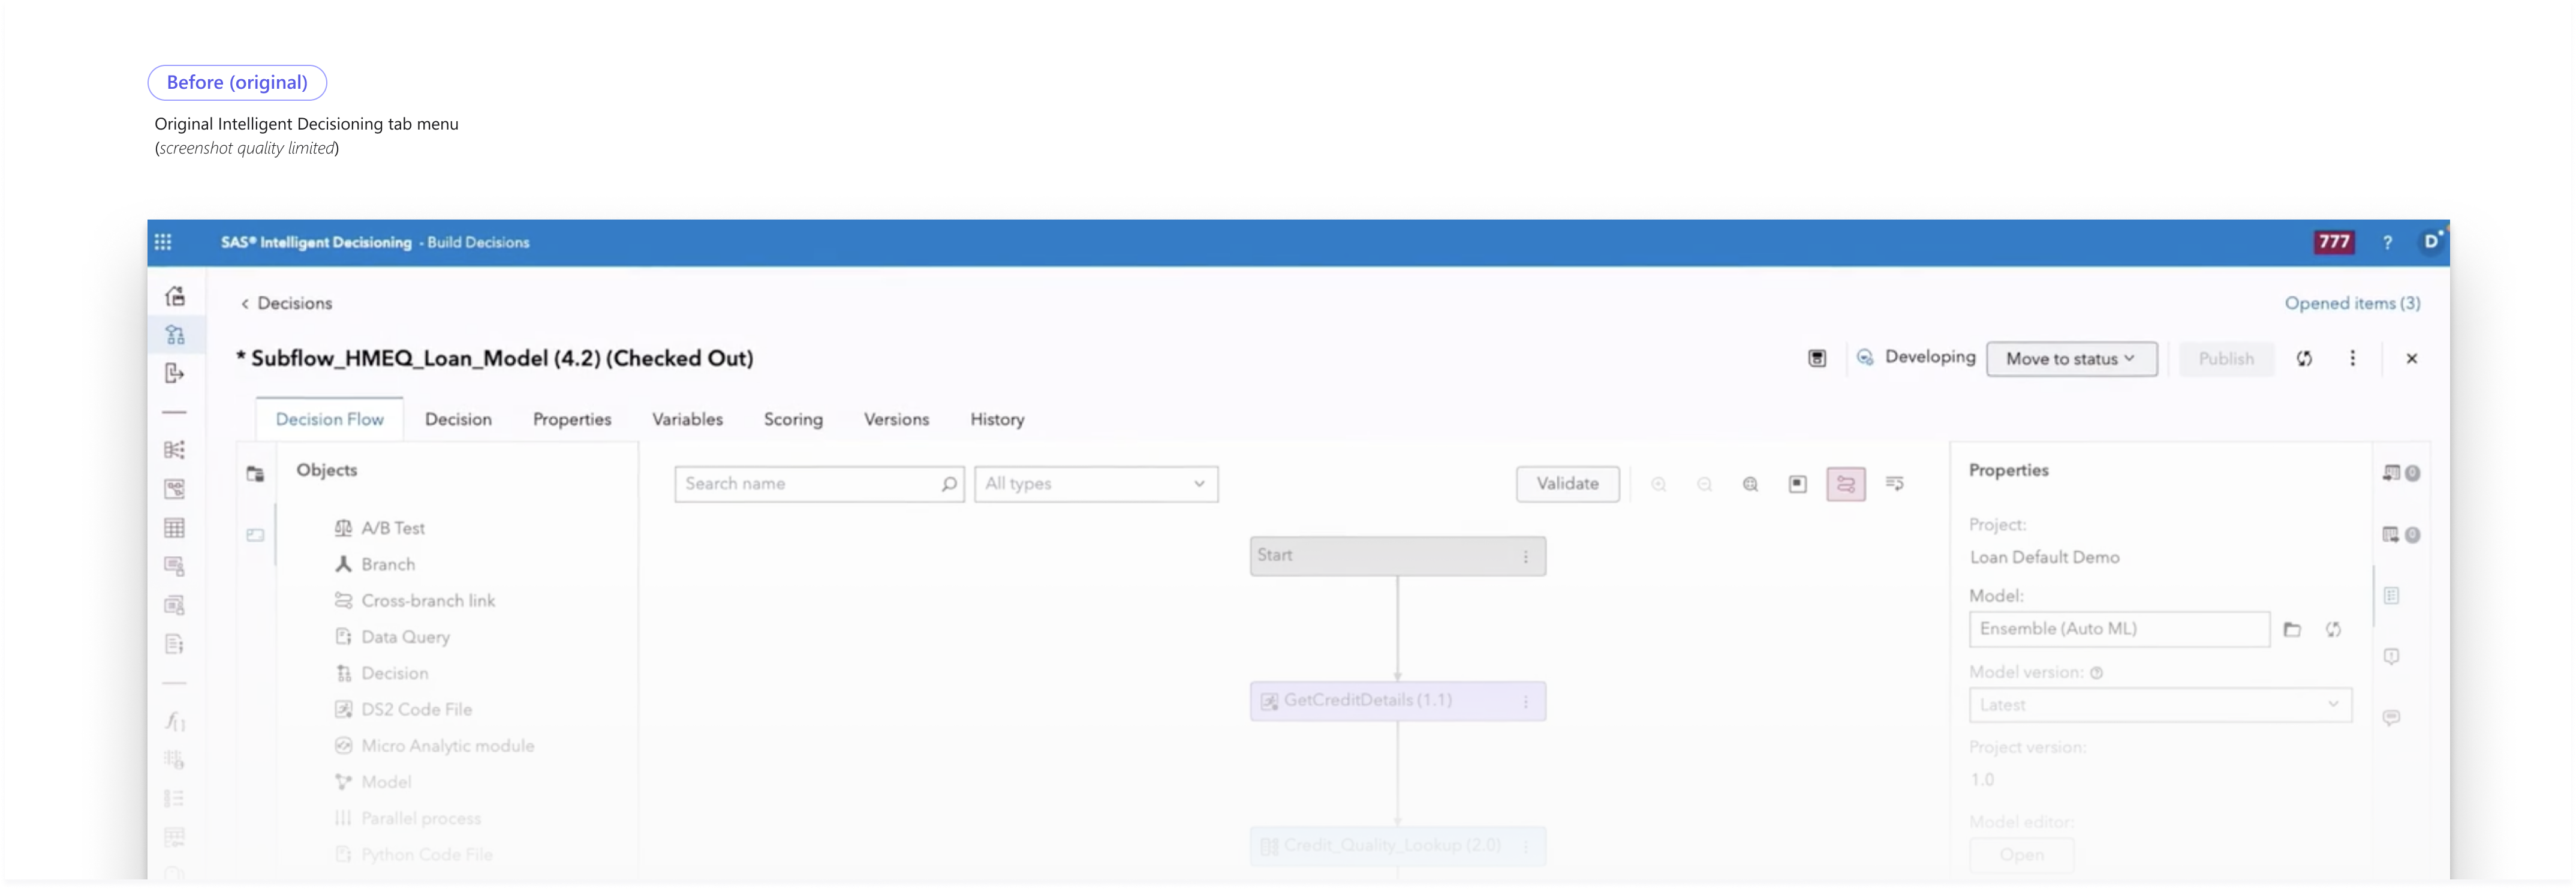
Task: Click the Loan Default Demo project name
Action: click(2044, 557)
